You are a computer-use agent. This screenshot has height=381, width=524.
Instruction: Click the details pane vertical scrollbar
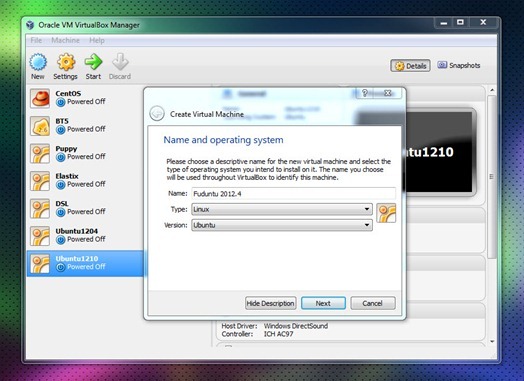(492, 176)
